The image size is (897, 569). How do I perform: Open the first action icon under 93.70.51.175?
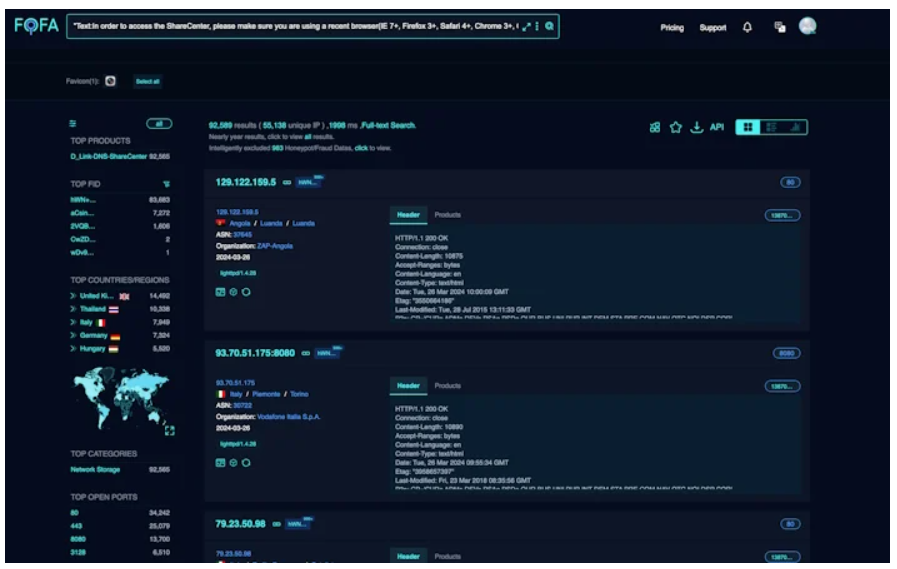coord(220,463)
